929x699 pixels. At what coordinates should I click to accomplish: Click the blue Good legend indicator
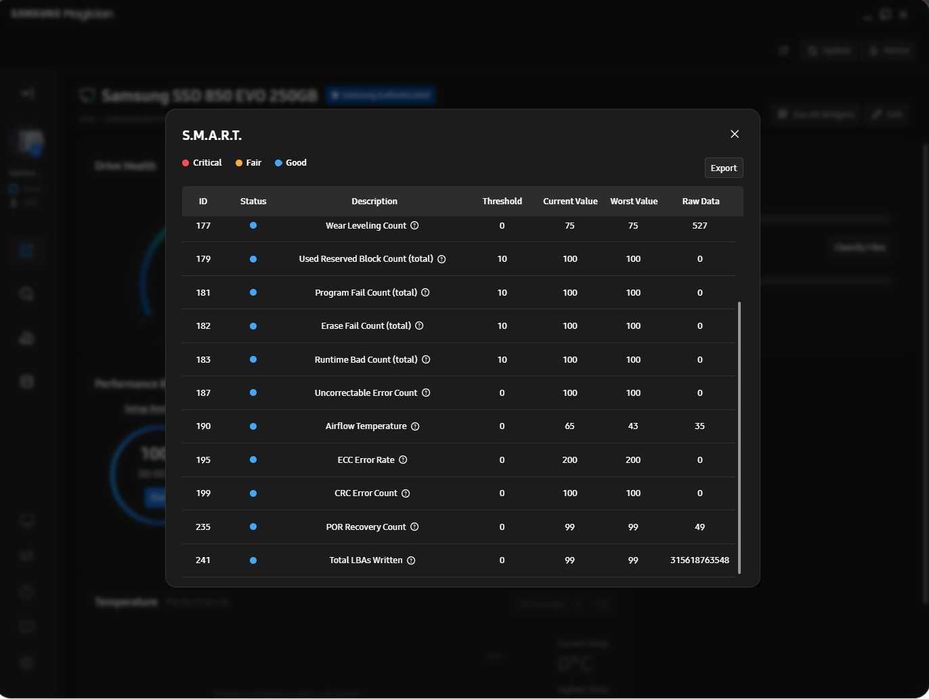tap(278, 163)
